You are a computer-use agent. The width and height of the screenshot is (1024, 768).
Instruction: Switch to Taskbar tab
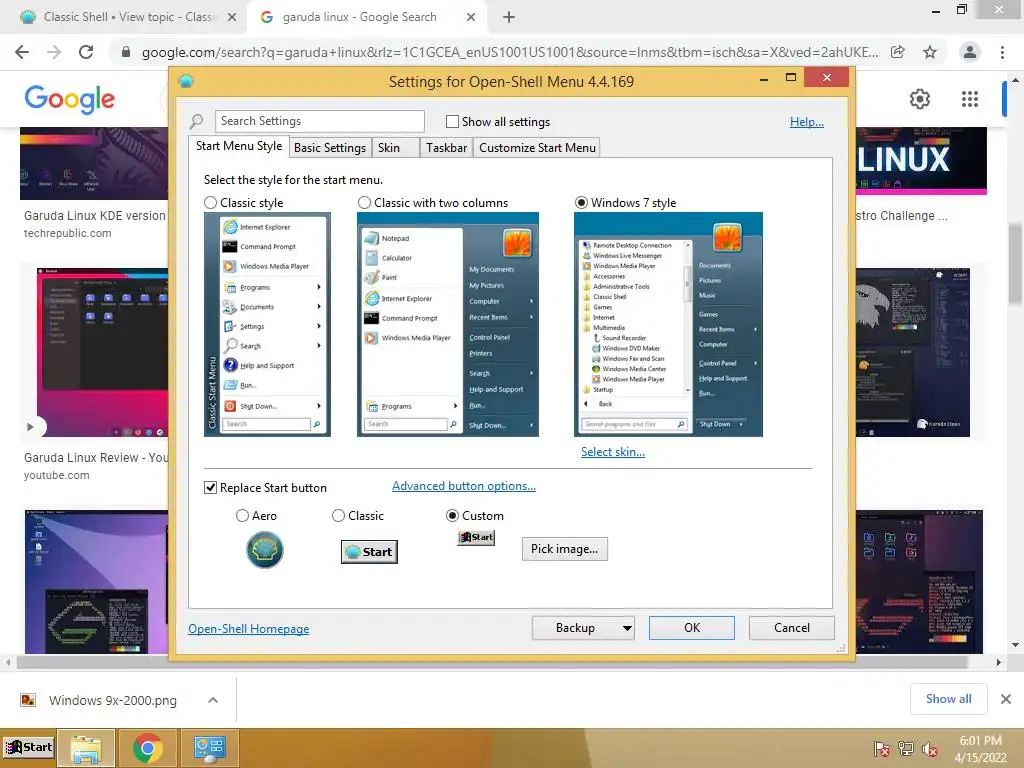(x=447, y=148)
